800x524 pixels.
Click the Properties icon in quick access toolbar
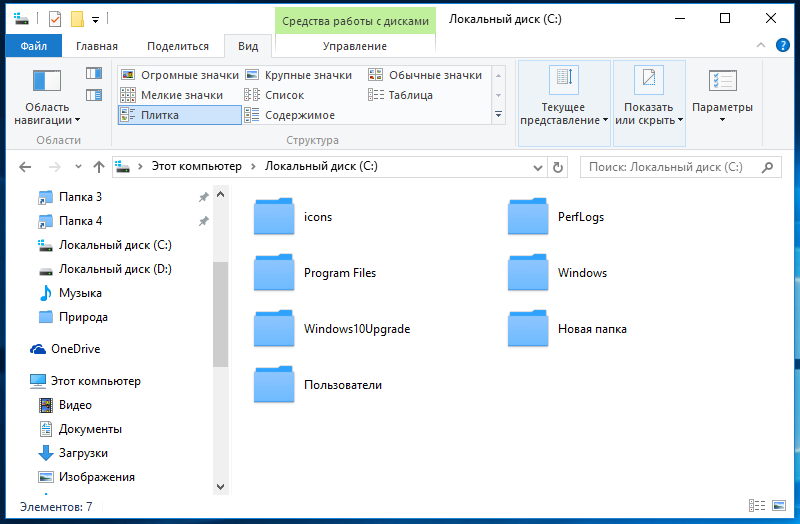55,19
